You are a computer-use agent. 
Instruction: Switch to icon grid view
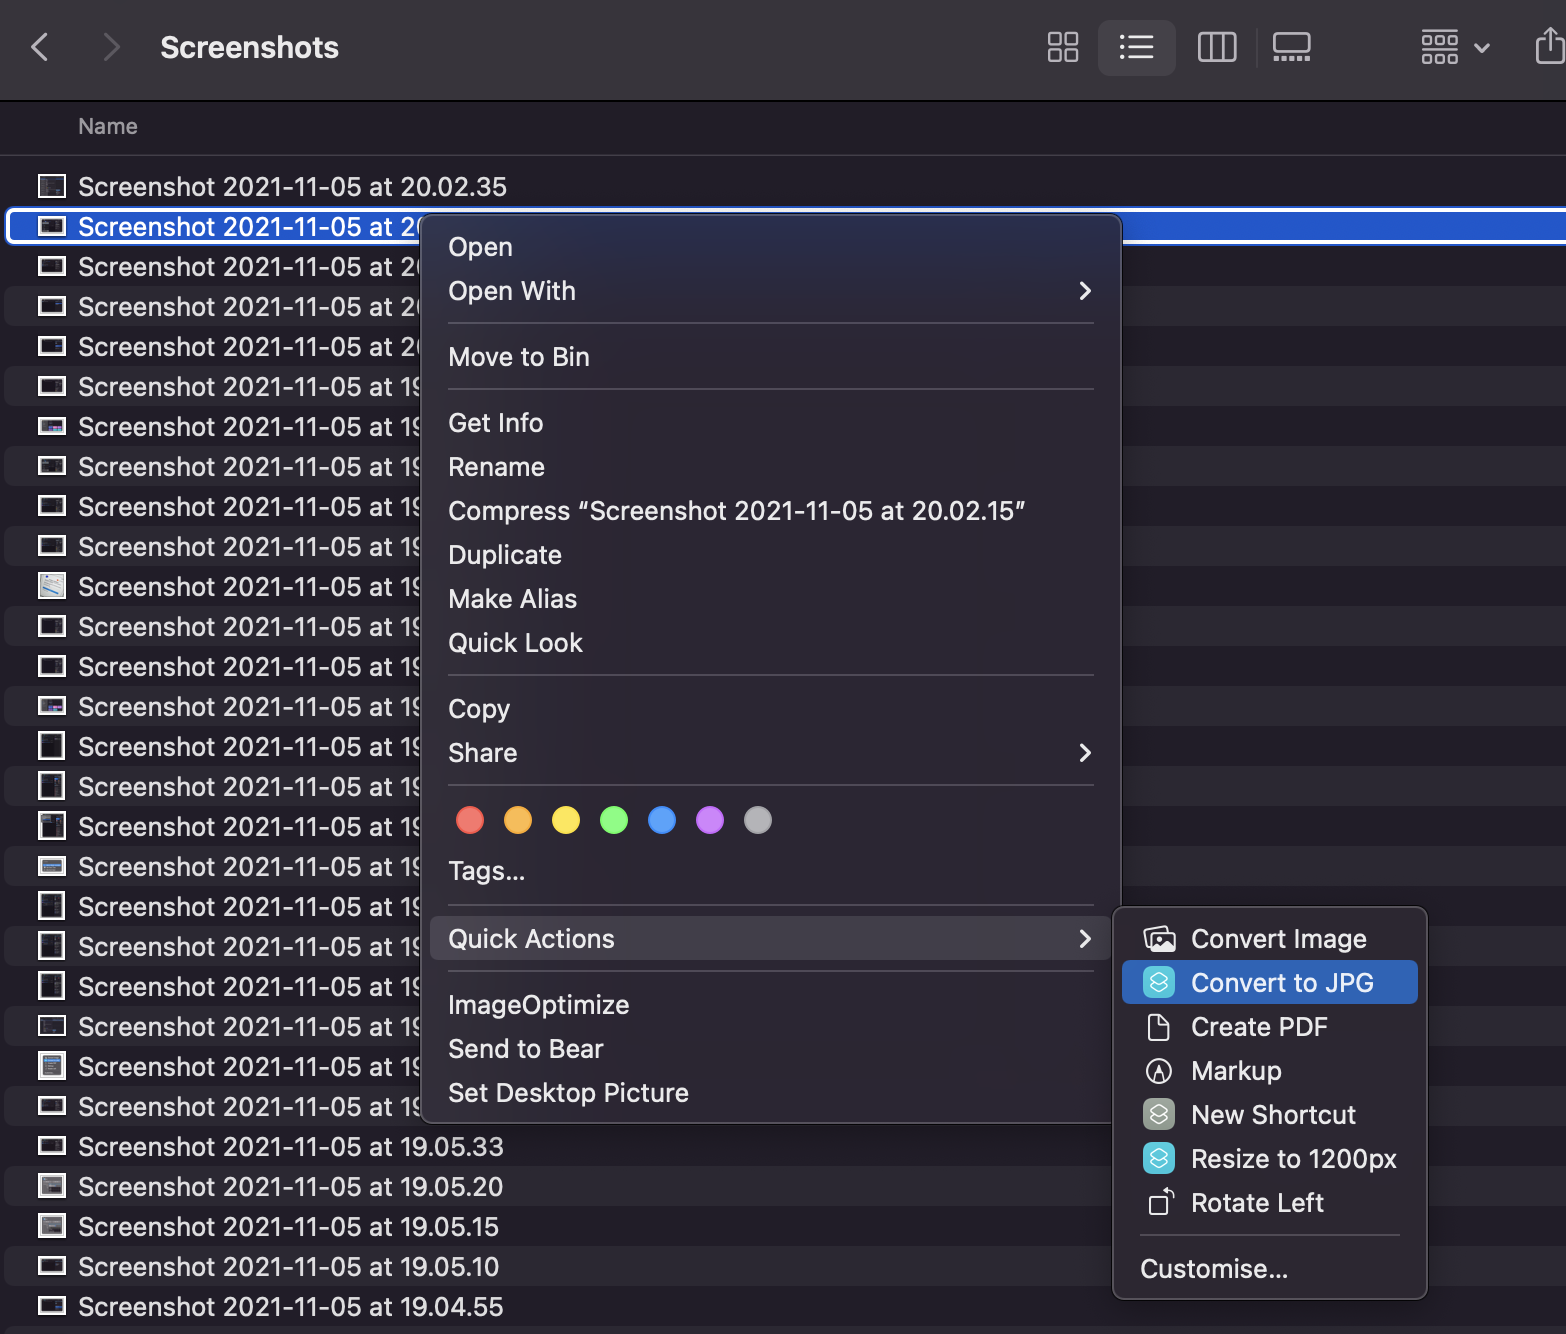coord(1062,47)
